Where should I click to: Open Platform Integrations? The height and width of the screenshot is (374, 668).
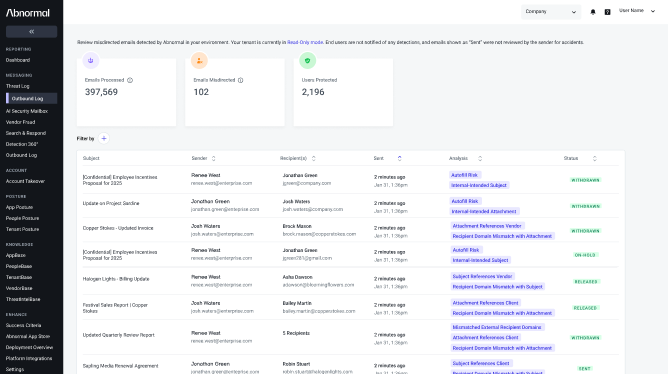coord(29,359)
